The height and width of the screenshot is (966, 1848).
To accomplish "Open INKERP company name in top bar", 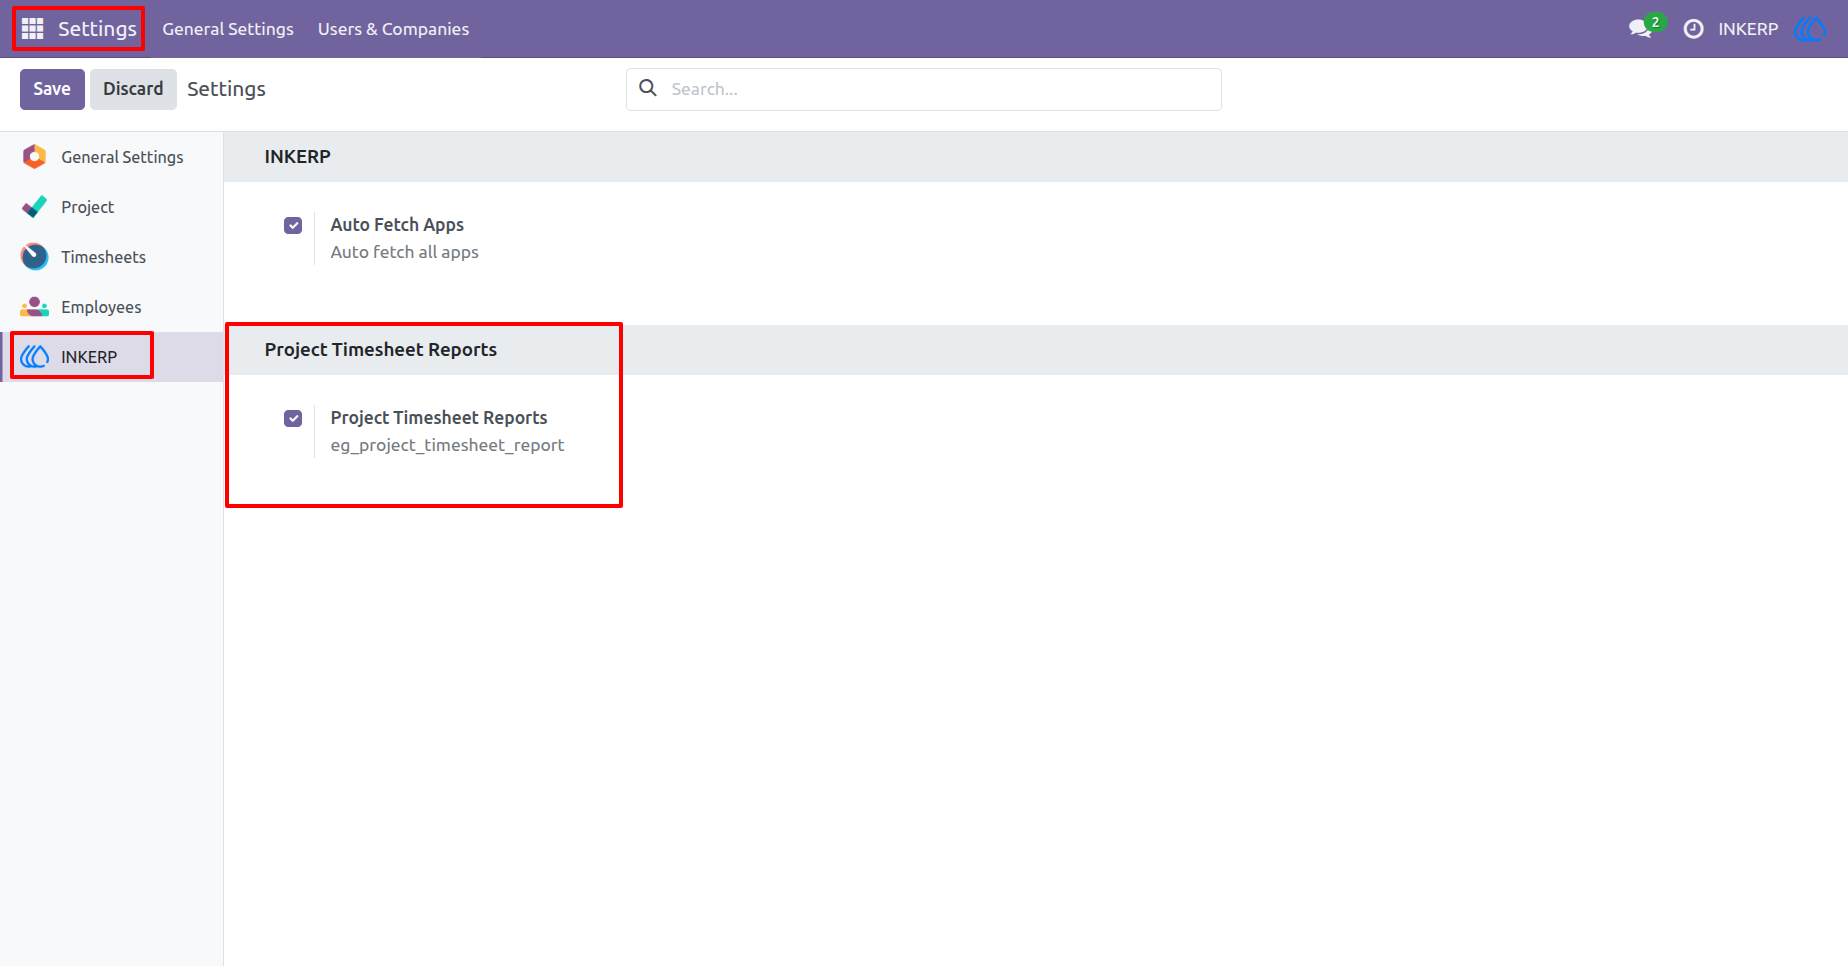I will (x=1748, y=29).
